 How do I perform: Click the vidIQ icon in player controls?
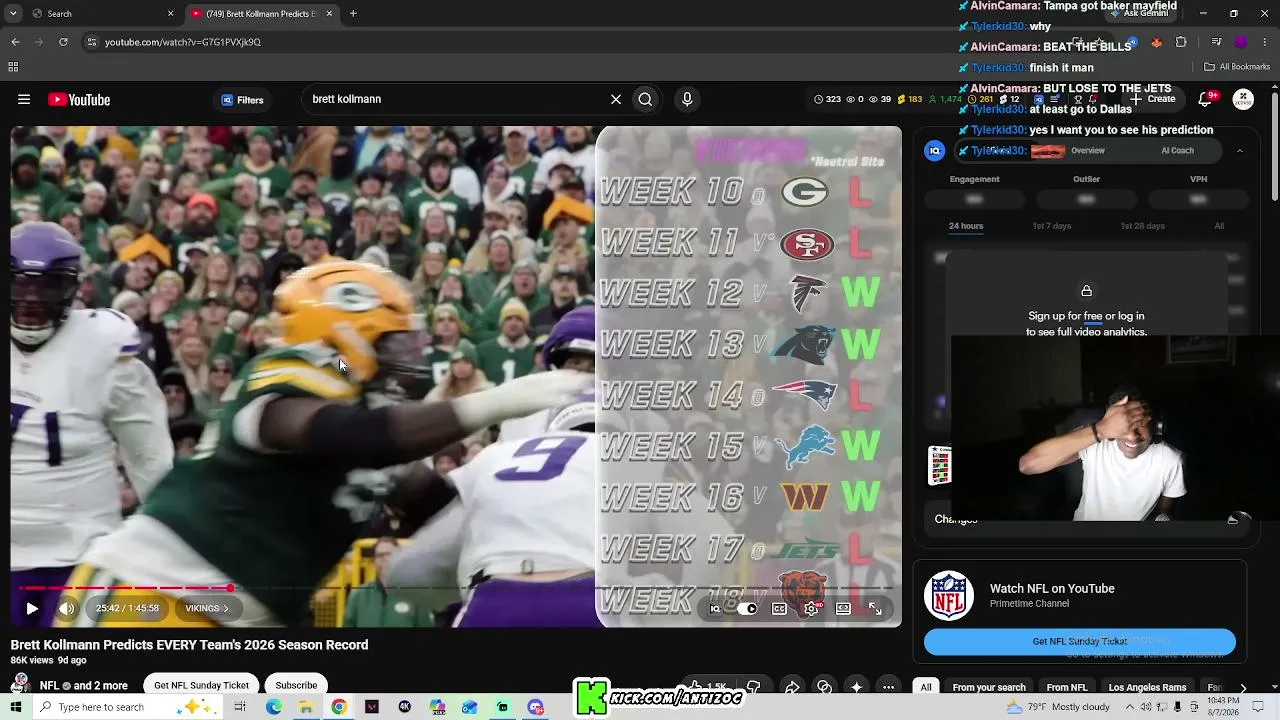click(715, 608)
